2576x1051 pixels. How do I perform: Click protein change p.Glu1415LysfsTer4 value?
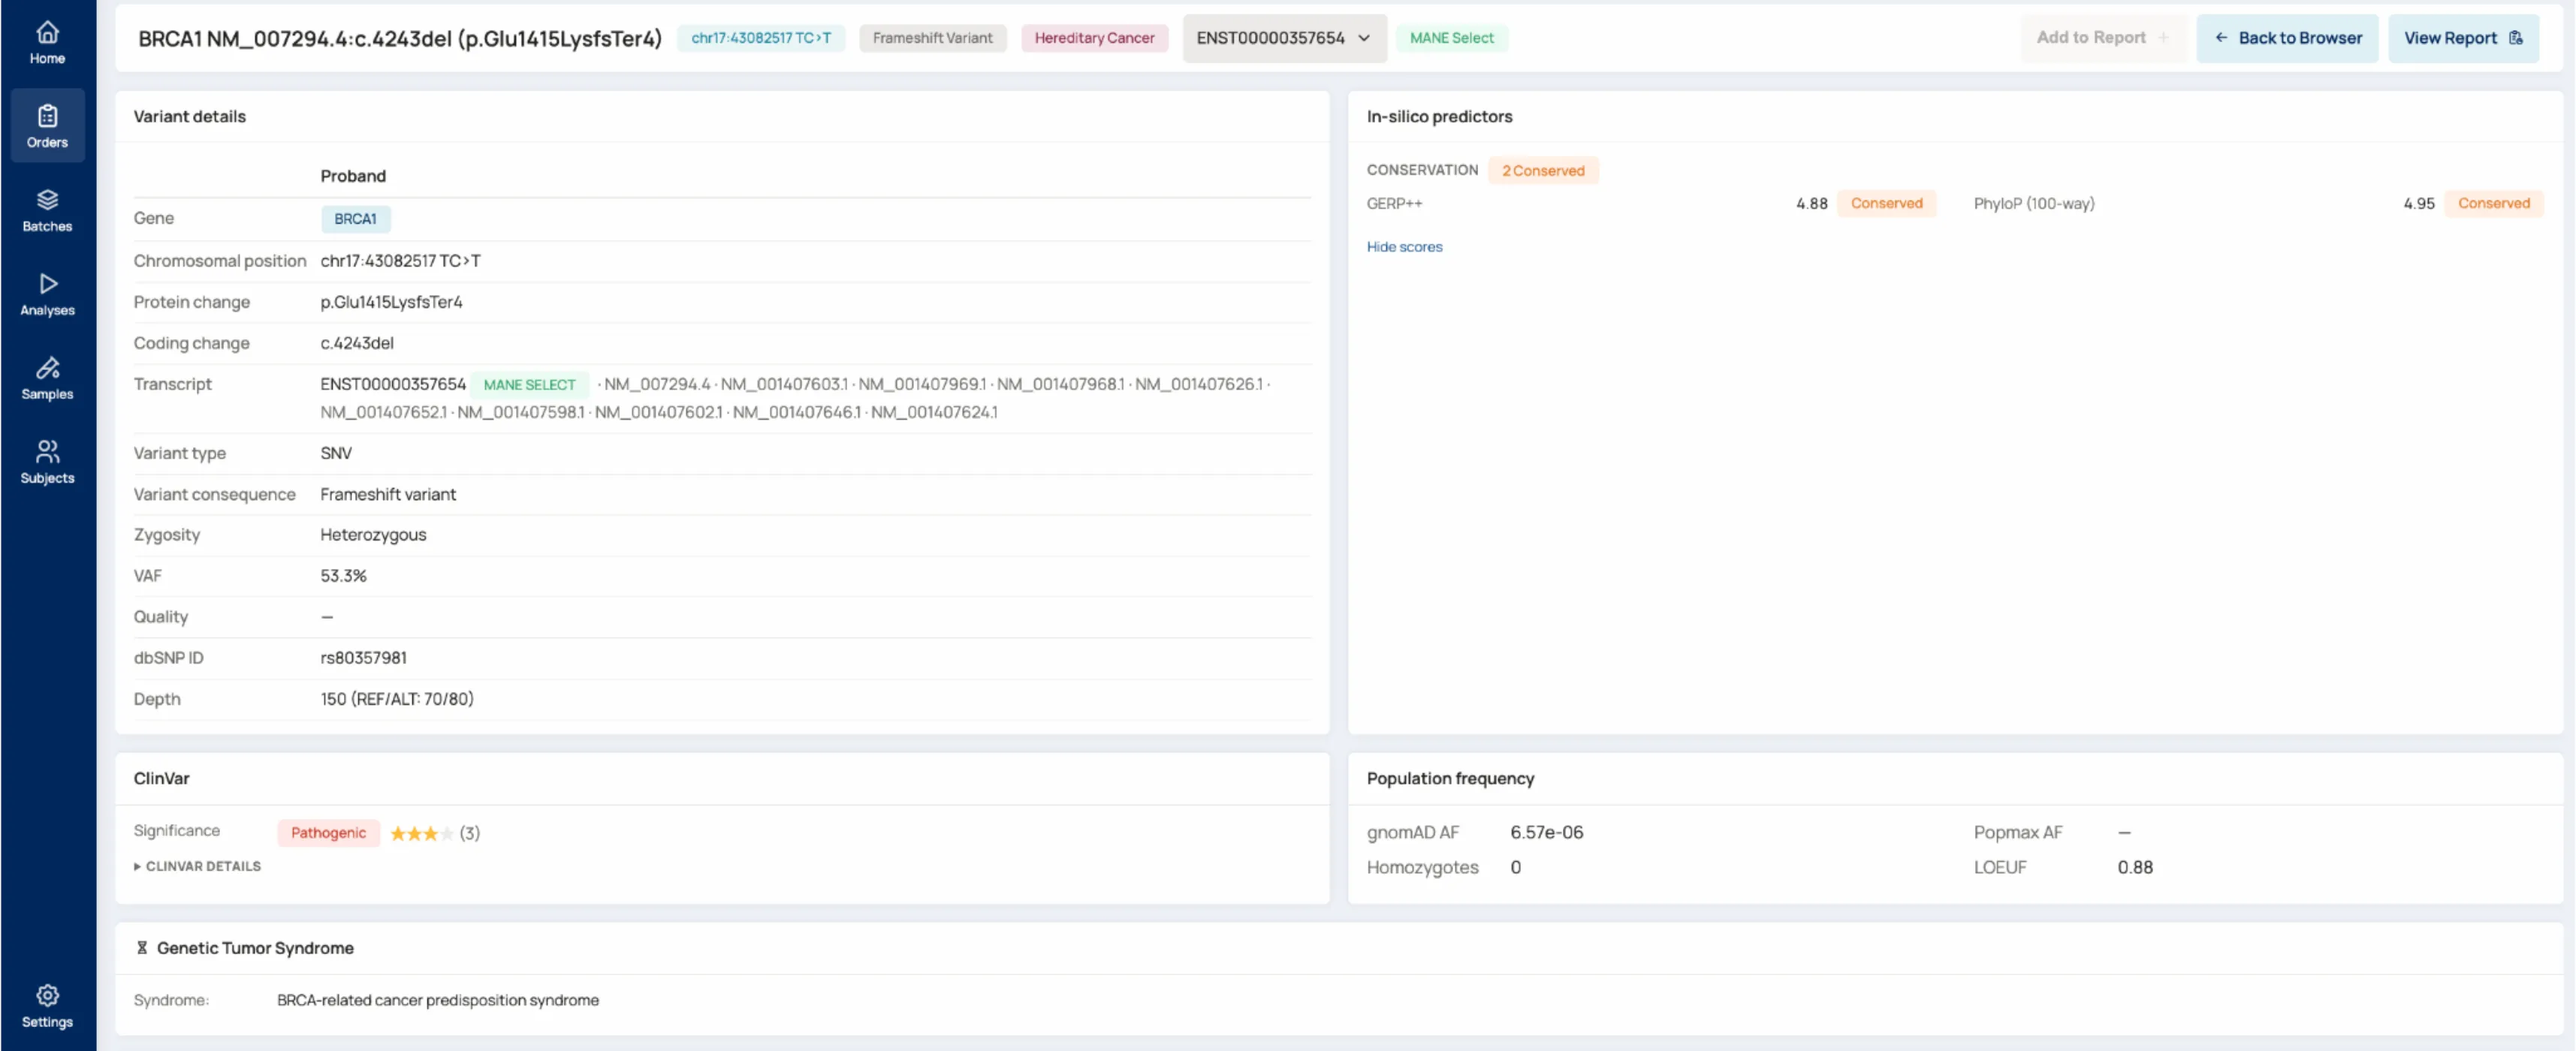coord(391,302)
